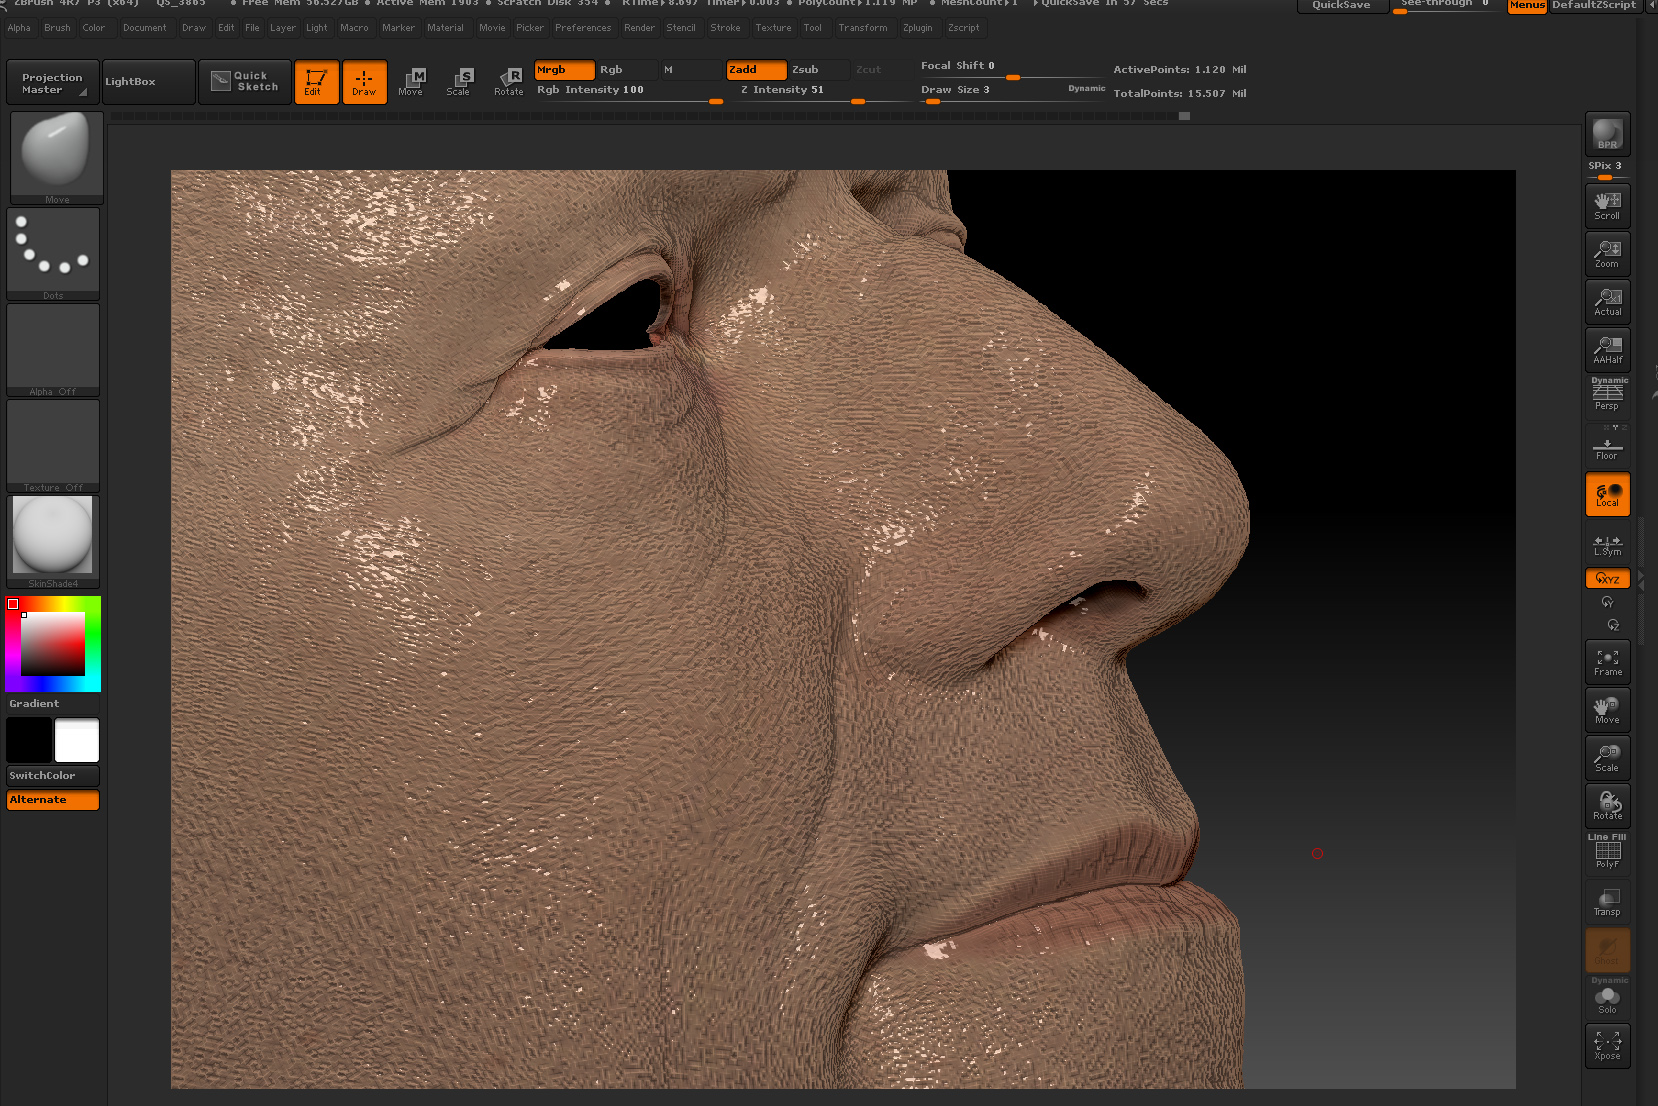Screen dimensions: 1658x1106
Task: Toggle Ghost transparency button
Action: tap(1607, 950)
